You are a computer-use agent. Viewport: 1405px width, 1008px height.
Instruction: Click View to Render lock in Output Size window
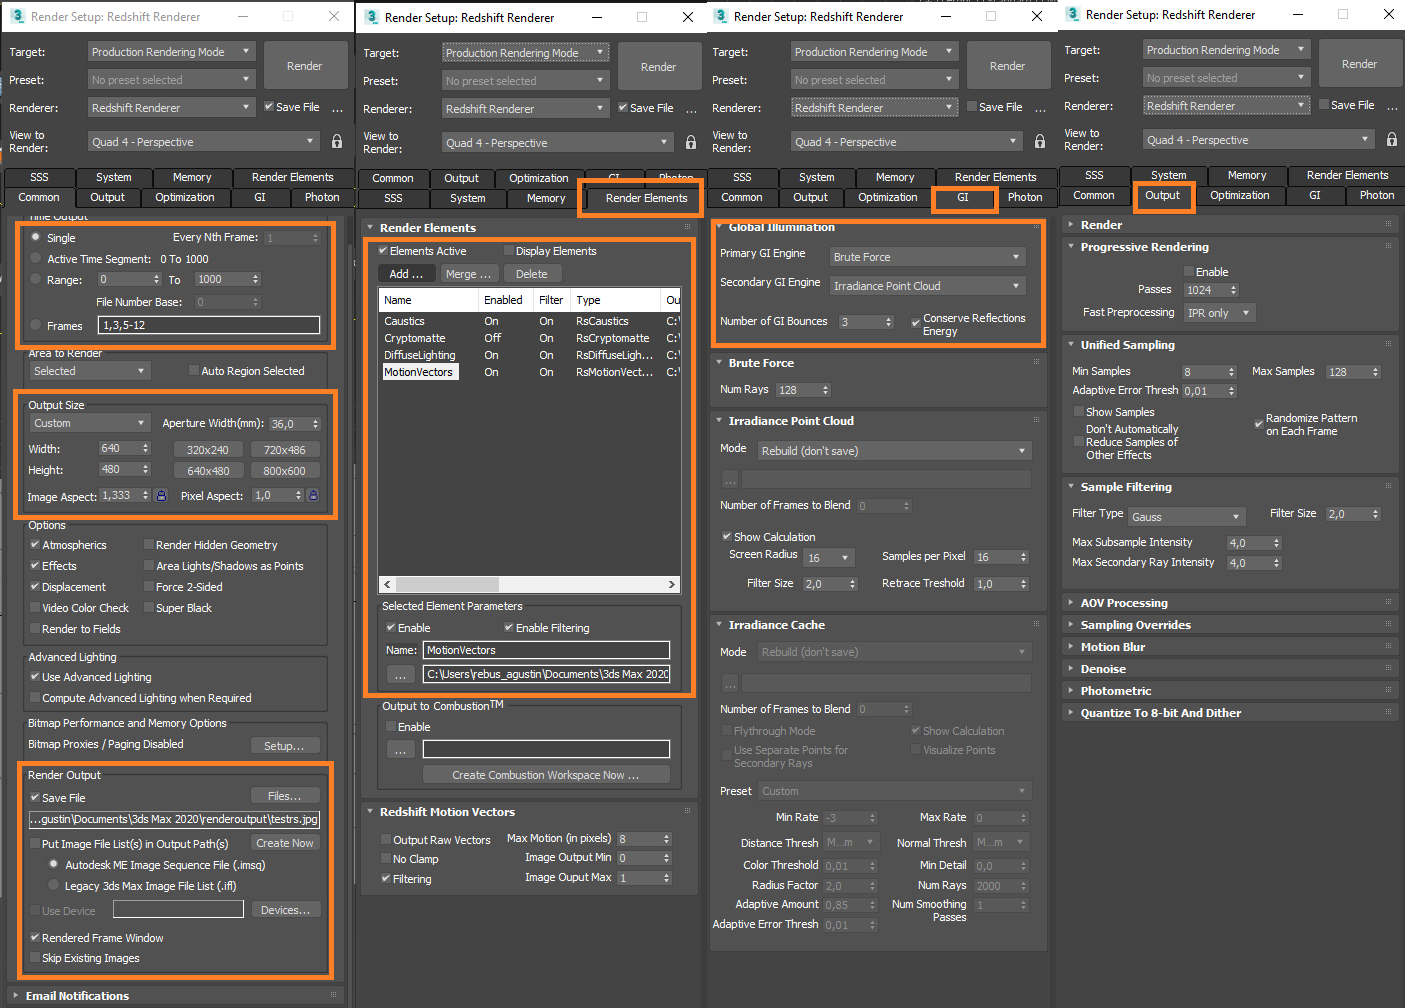coord(337,142)
